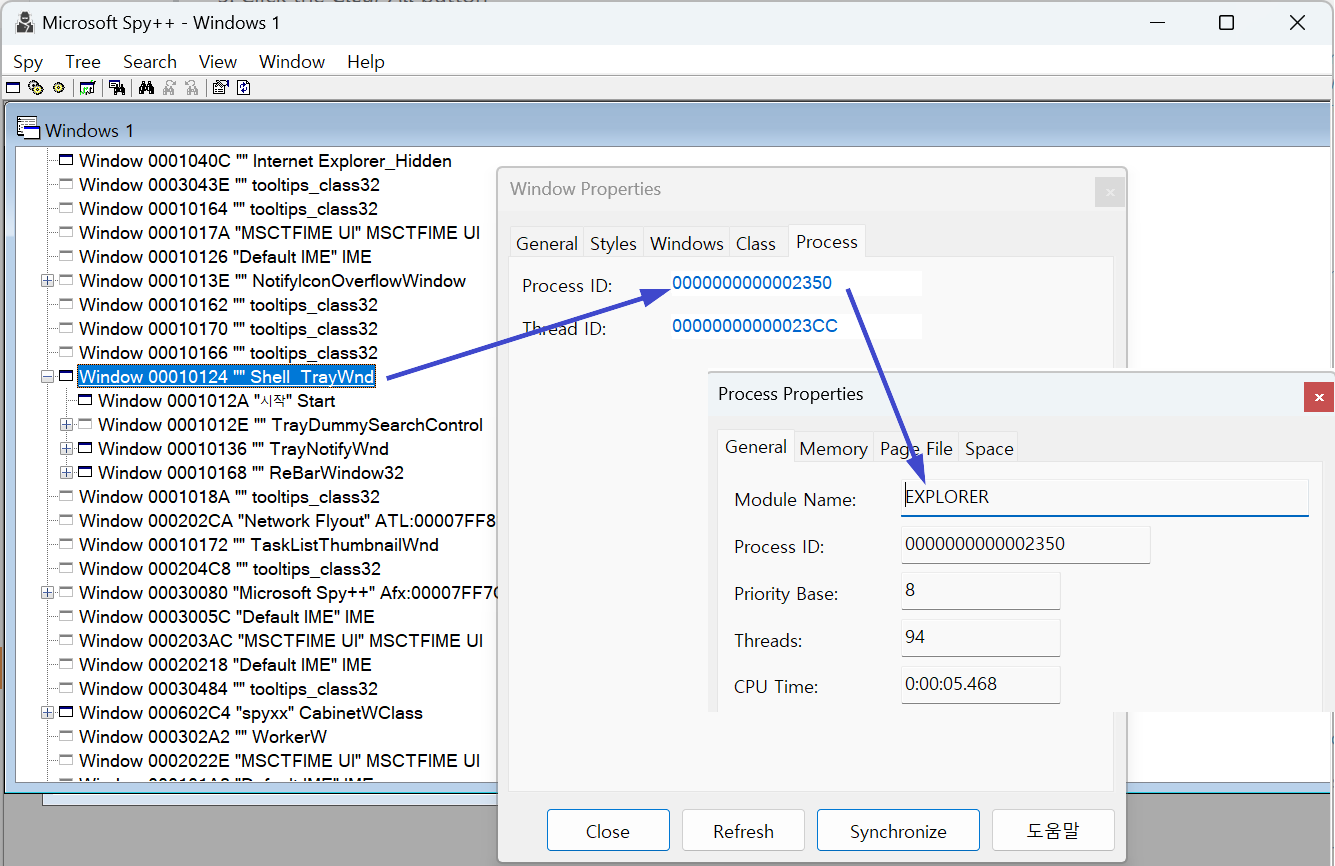Screen dimensions: 1335x866
Task: Switch to General tab in Window Properties
Action: coord(547,243)
